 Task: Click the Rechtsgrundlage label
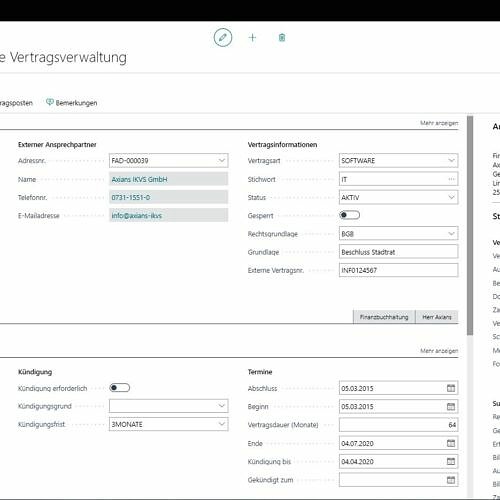(273, 234)
